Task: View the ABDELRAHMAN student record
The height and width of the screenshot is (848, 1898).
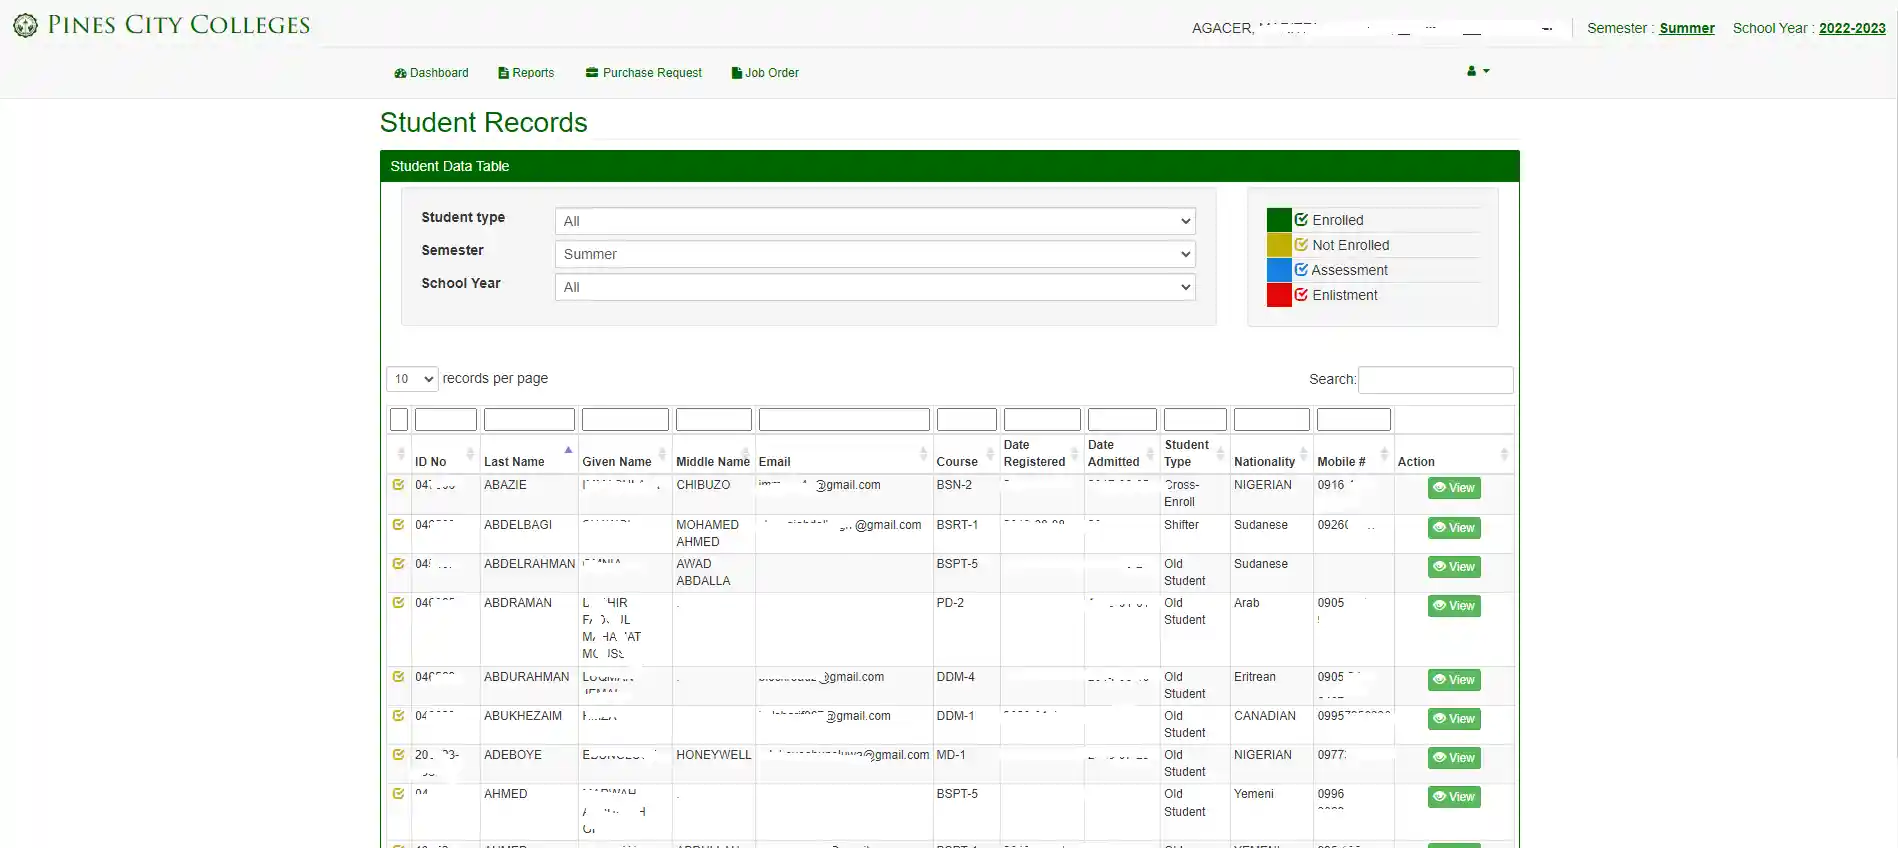Action: click(1454, 567)
